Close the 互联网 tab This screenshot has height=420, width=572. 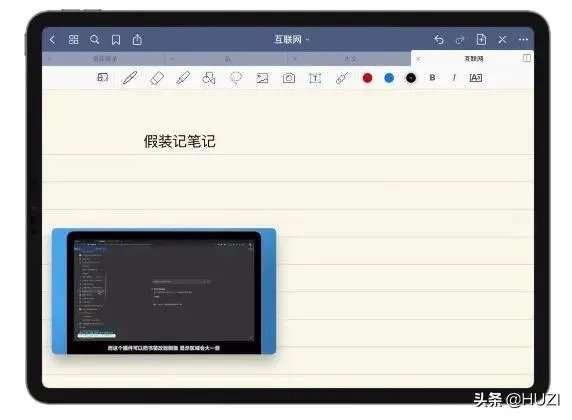click(418, 59)
